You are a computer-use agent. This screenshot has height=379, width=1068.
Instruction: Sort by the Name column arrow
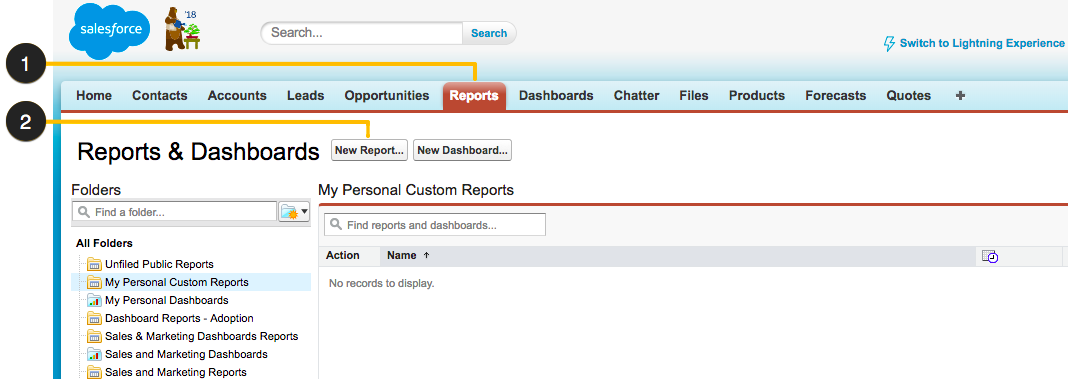click(x=426, y=256)
